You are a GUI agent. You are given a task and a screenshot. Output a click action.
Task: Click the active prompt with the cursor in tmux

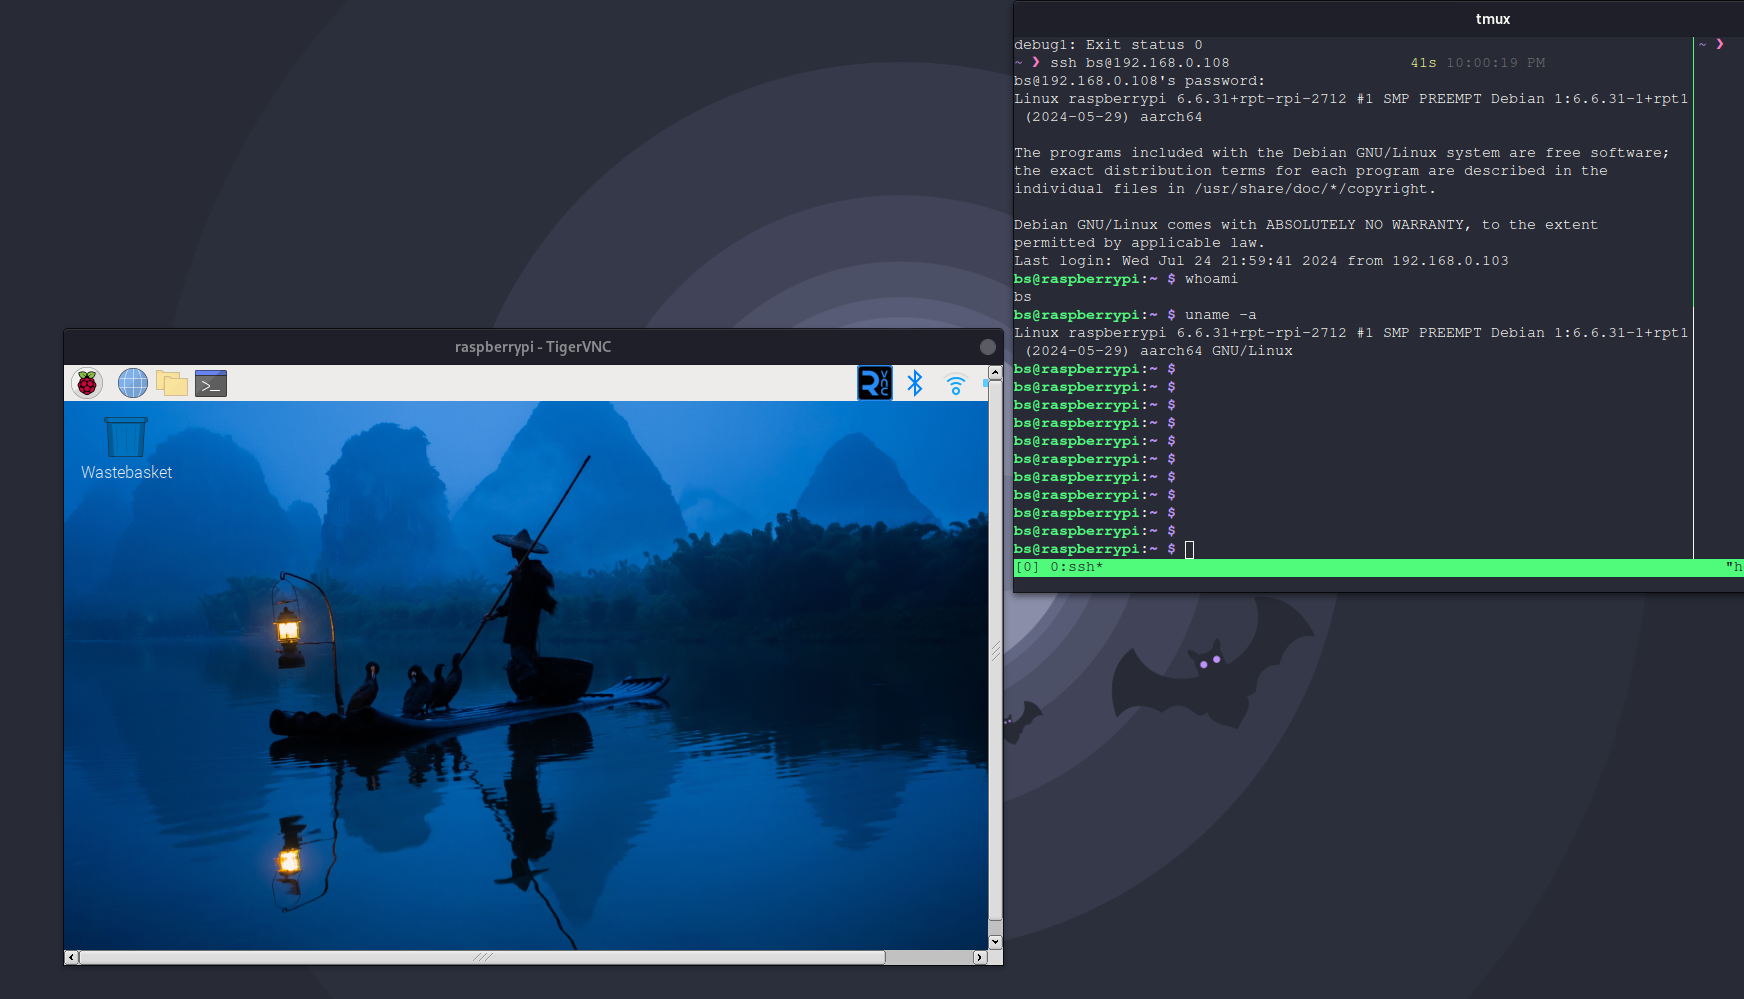(1104, 549)
